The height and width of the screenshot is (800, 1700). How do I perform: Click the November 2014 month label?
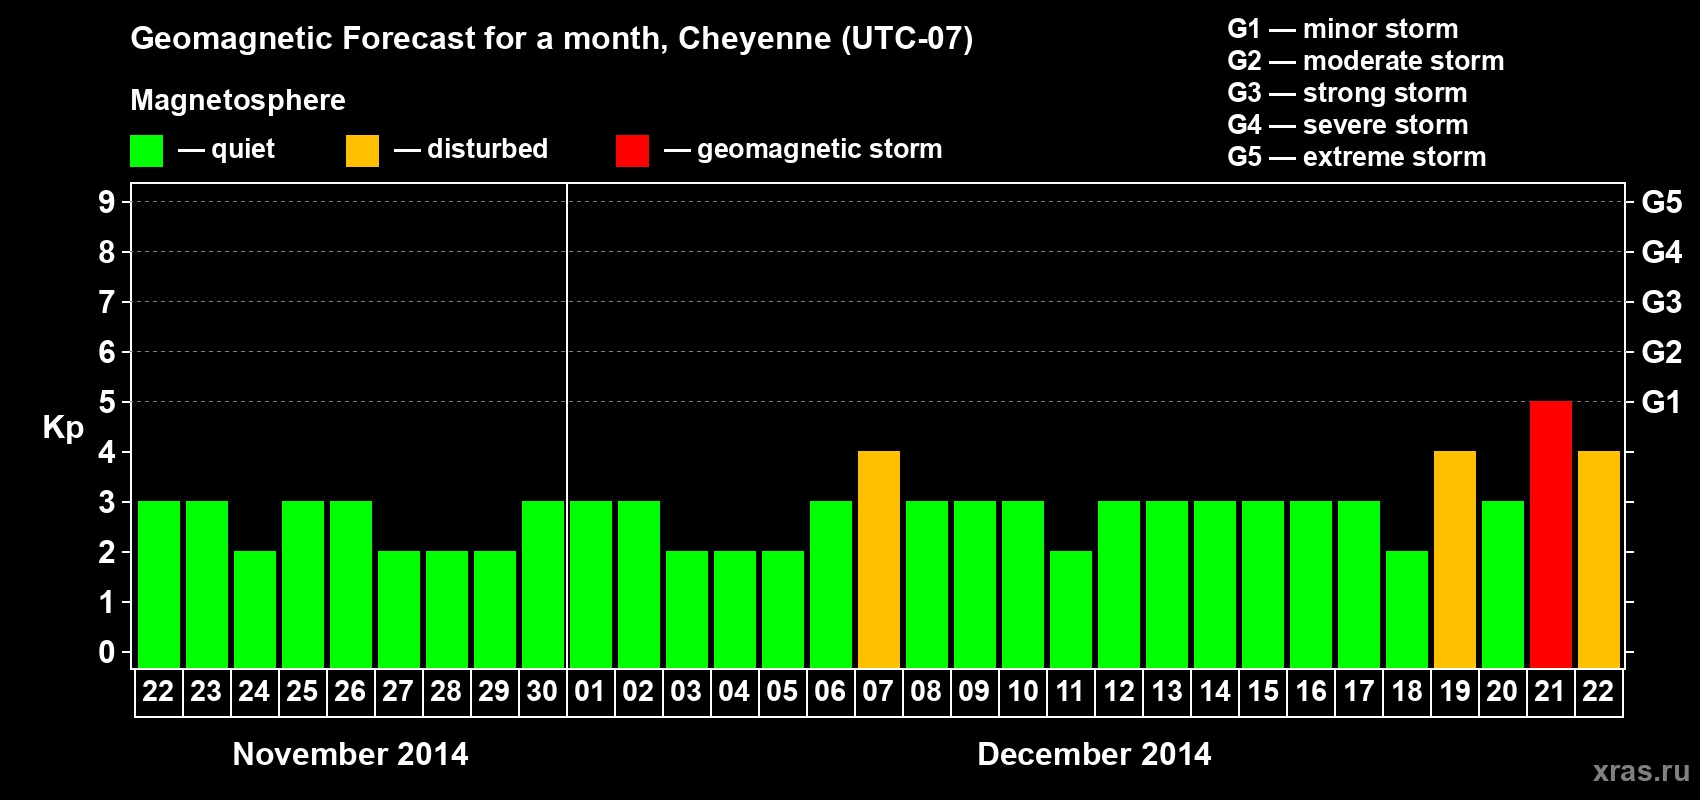(x=350, y=754)
